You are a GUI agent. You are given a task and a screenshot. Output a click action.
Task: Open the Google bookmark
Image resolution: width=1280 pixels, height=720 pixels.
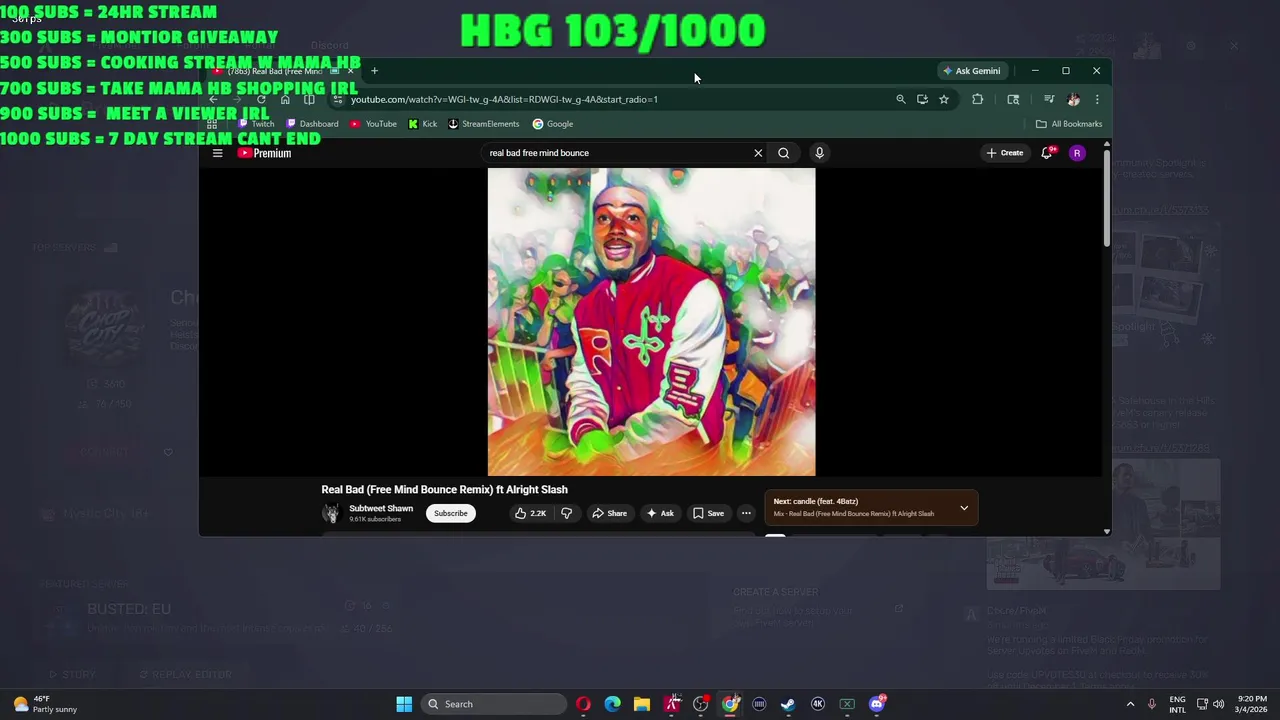coord(552,124)
